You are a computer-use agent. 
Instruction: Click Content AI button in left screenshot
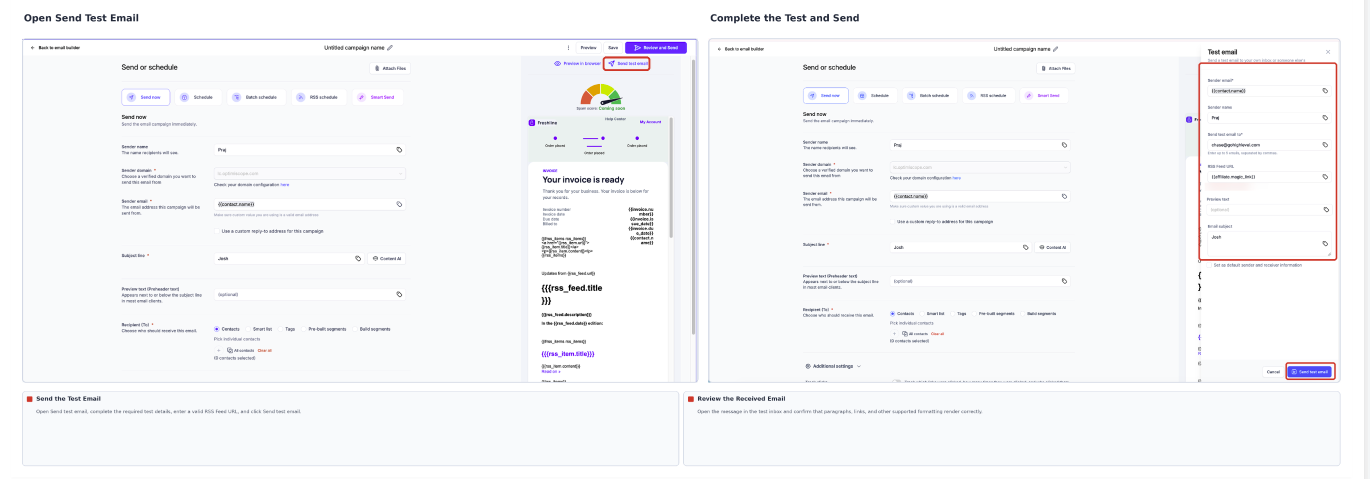click(x=387, y=258)
